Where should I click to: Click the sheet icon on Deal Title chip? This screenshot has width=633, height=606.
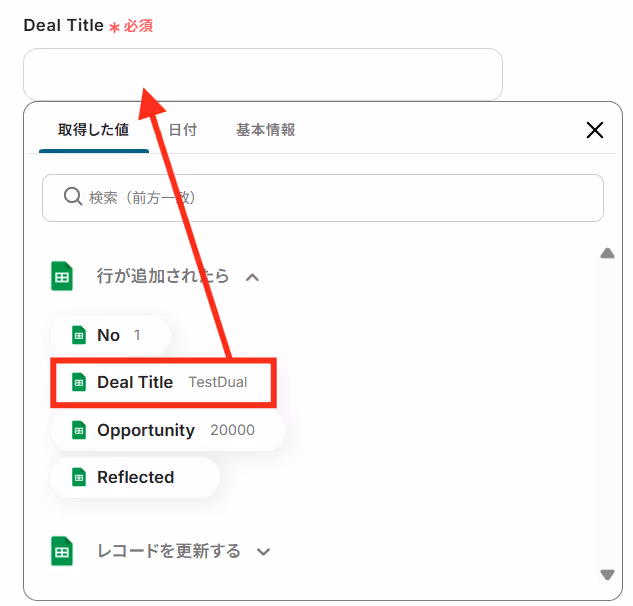(x=79, y=382)
